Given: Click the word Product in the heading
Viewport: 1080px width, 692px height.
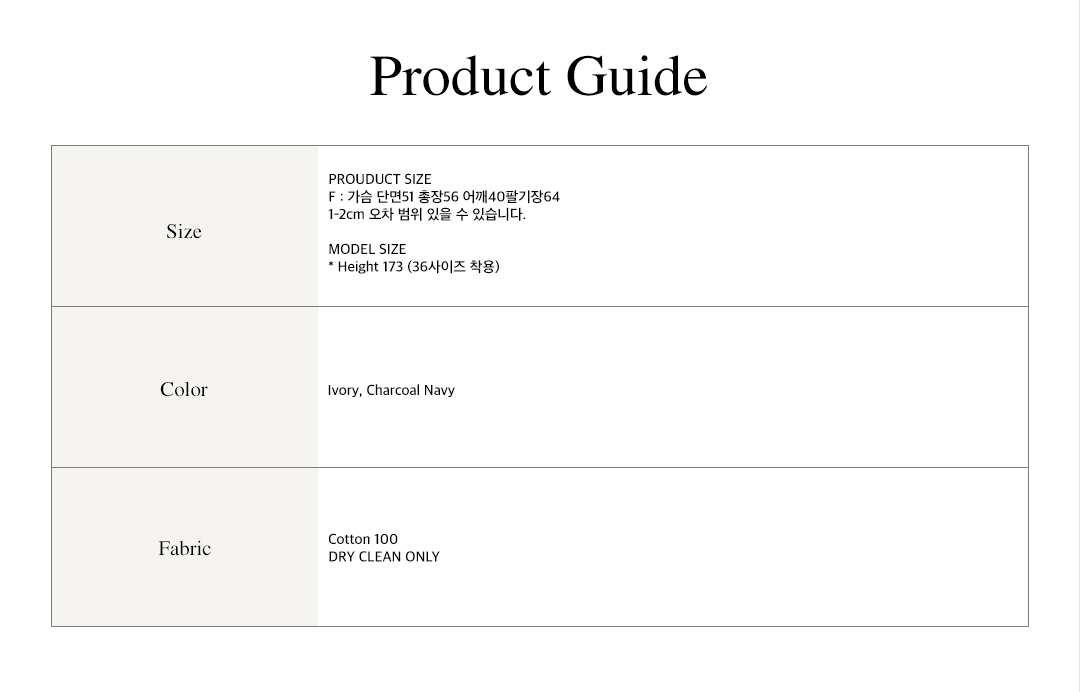Looking at the screenshot, I should pyautogui.click(x=460, y=76).
